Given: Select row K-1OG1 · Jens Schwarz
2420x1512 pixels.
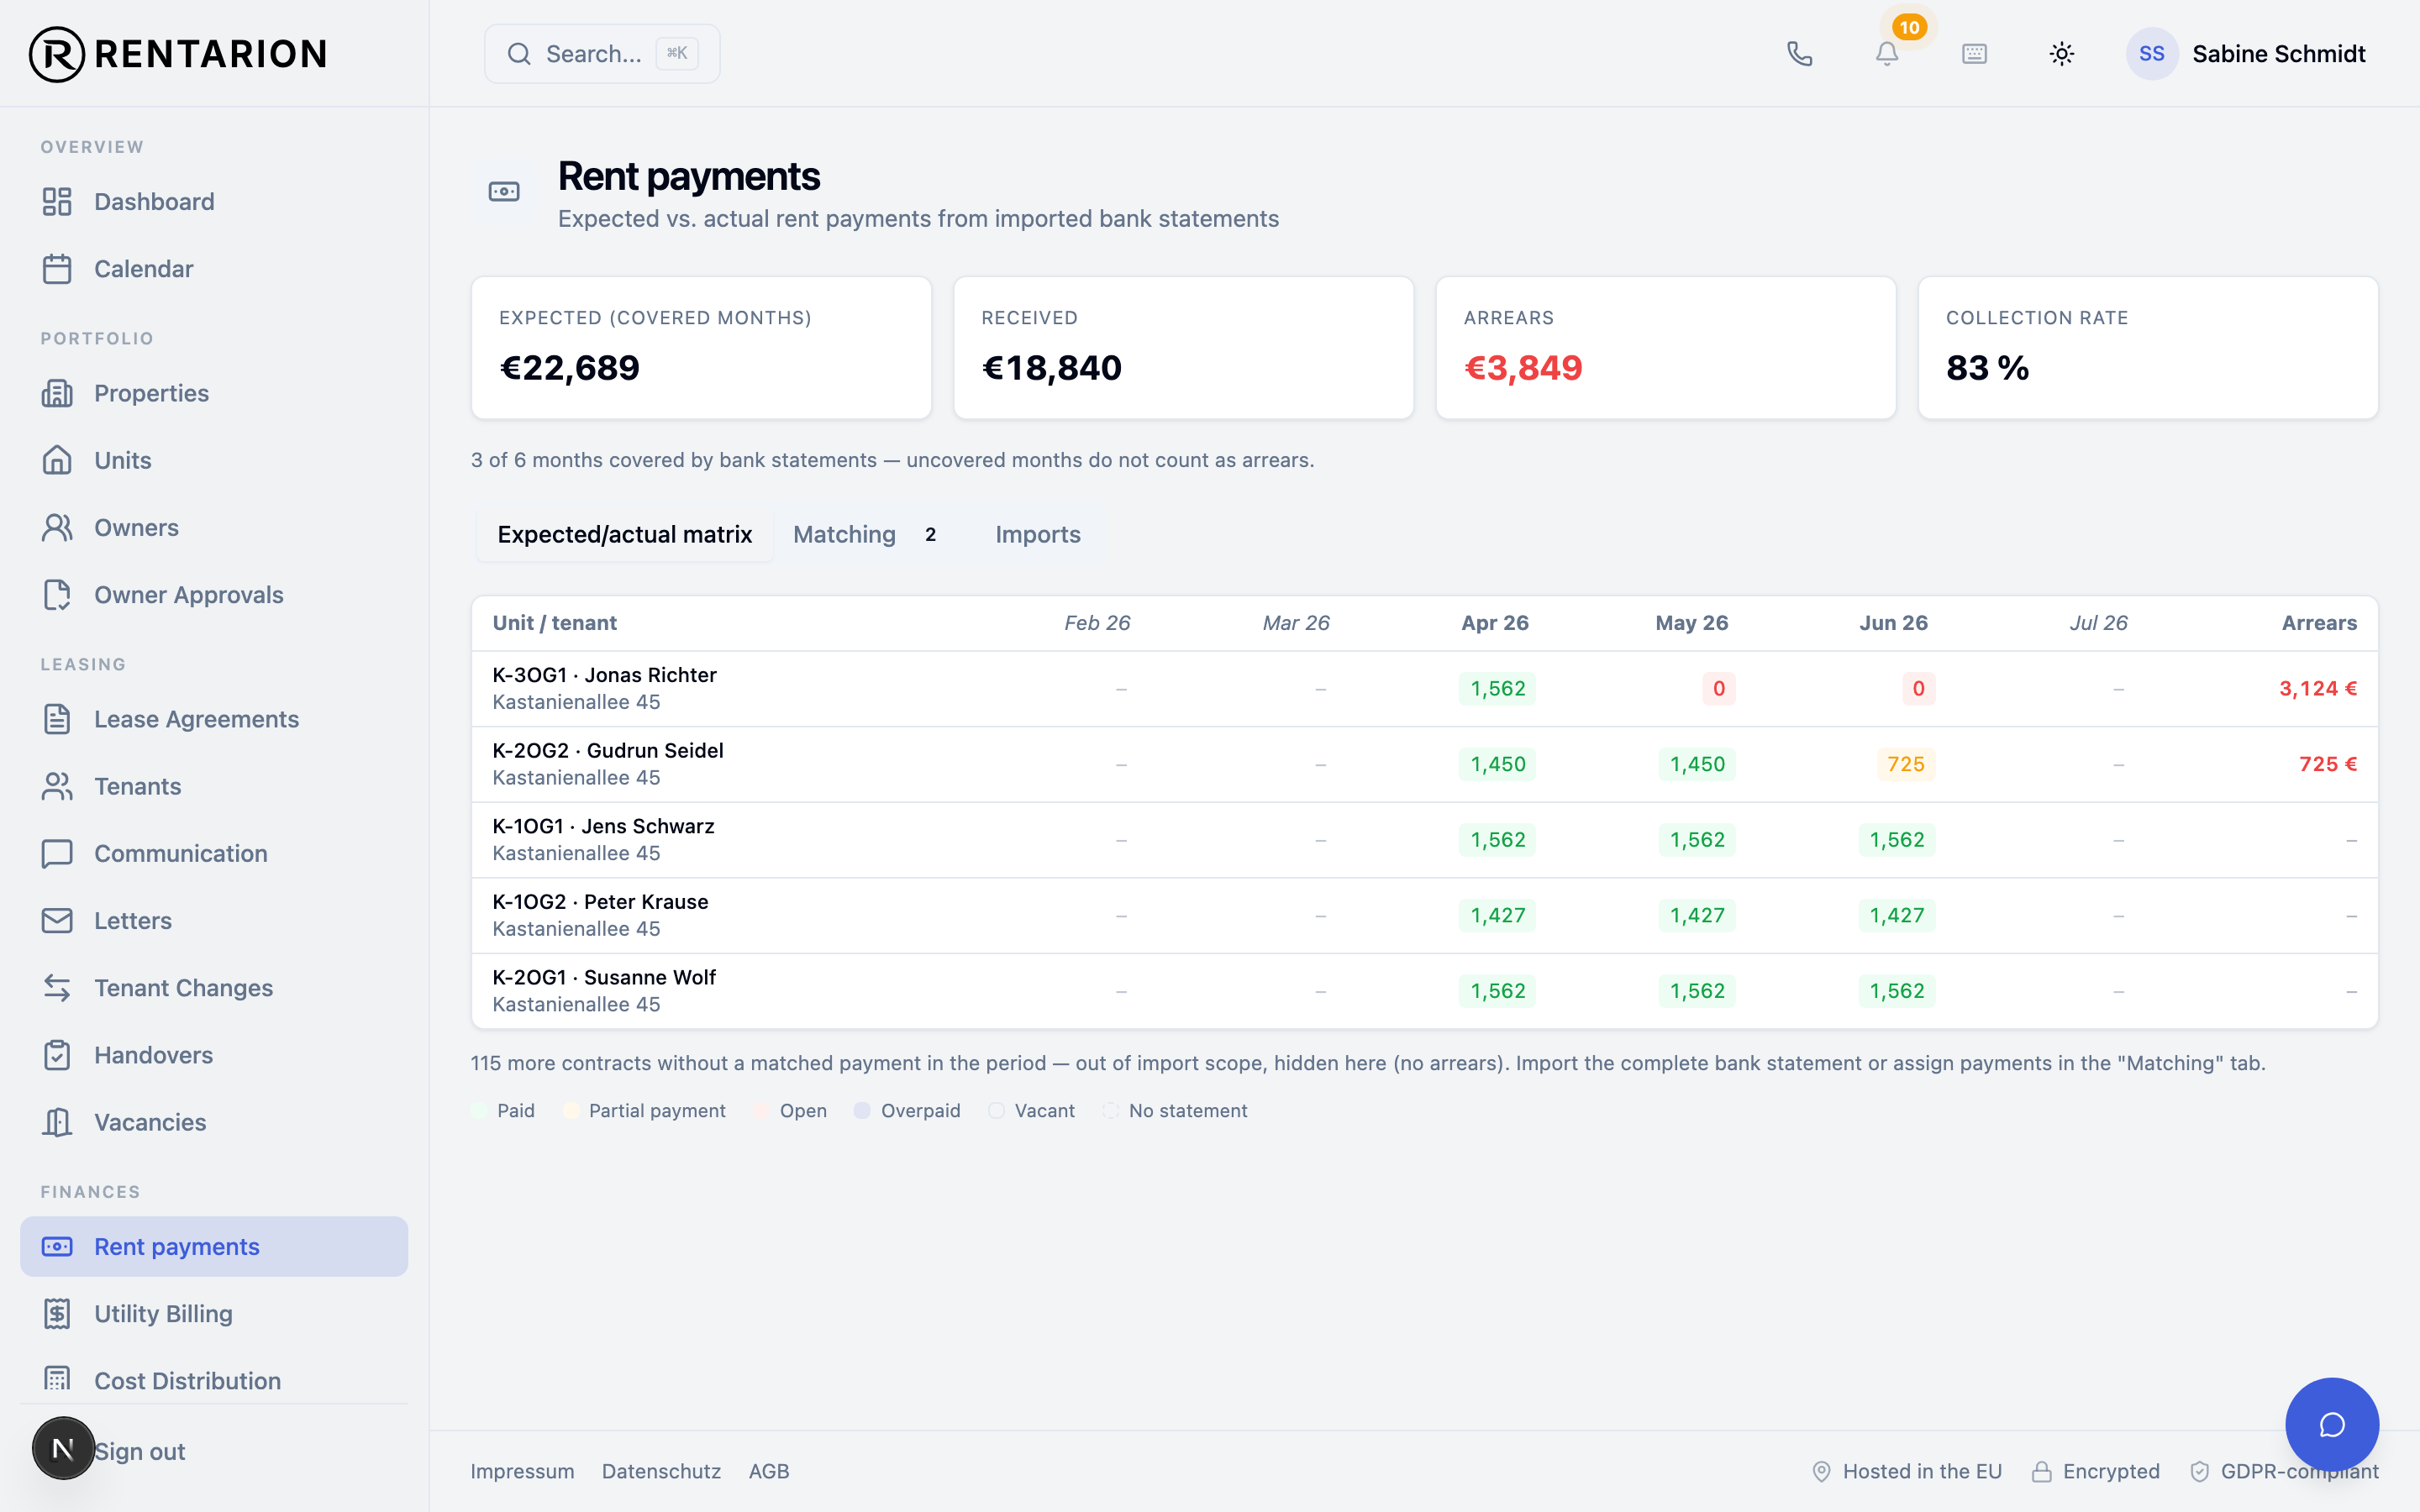Looking at the screenshot, I should click(x=1424, y=840).
